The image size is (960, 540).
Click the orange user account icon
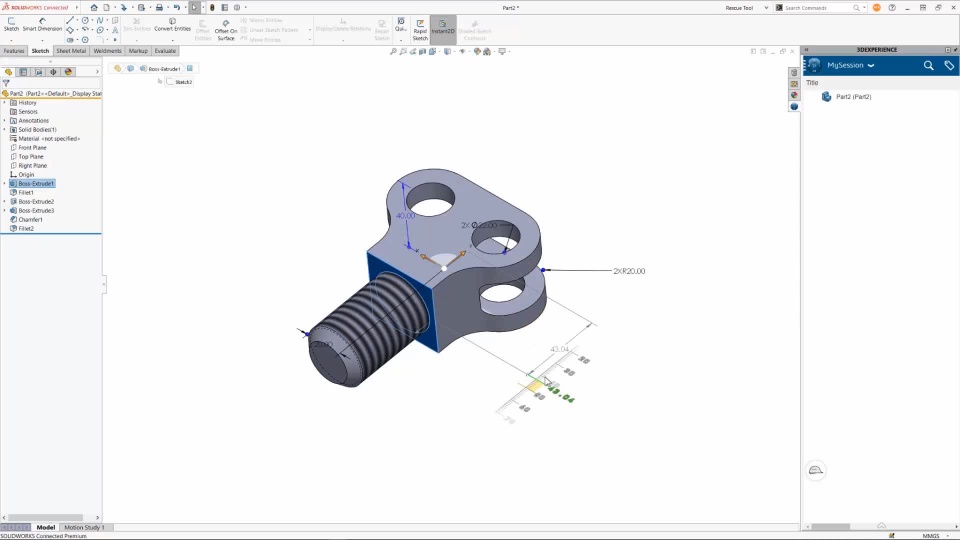click(x=877, y=7)
